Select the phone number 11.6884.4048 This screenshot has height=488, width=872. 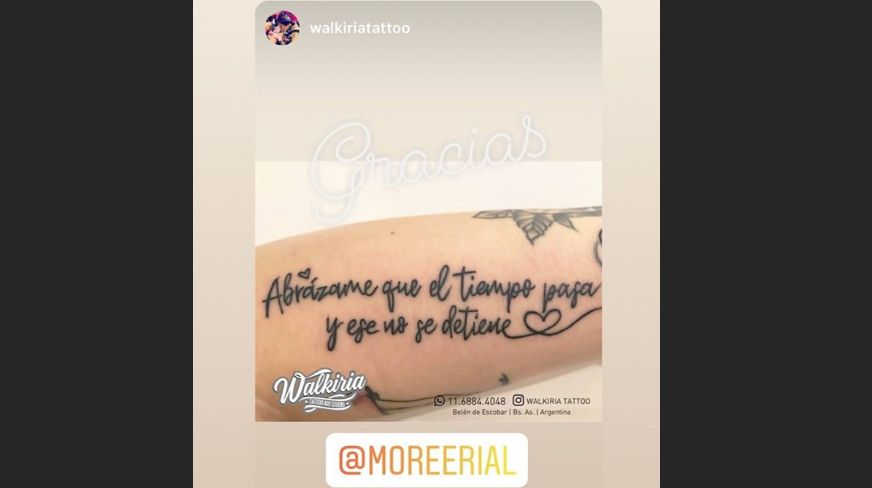(x=477, y=401)
